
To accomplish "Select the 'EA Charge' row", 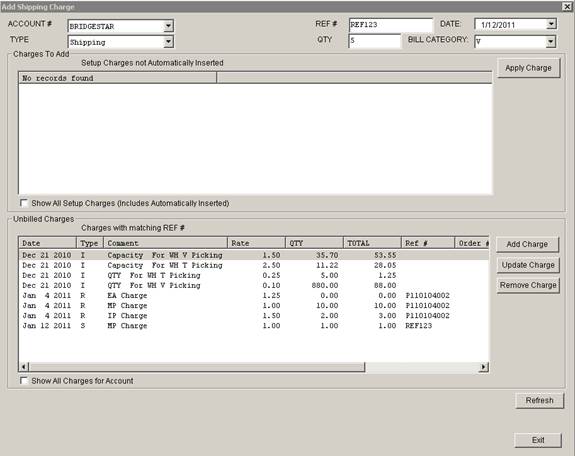I will click(x=254, y=295).
